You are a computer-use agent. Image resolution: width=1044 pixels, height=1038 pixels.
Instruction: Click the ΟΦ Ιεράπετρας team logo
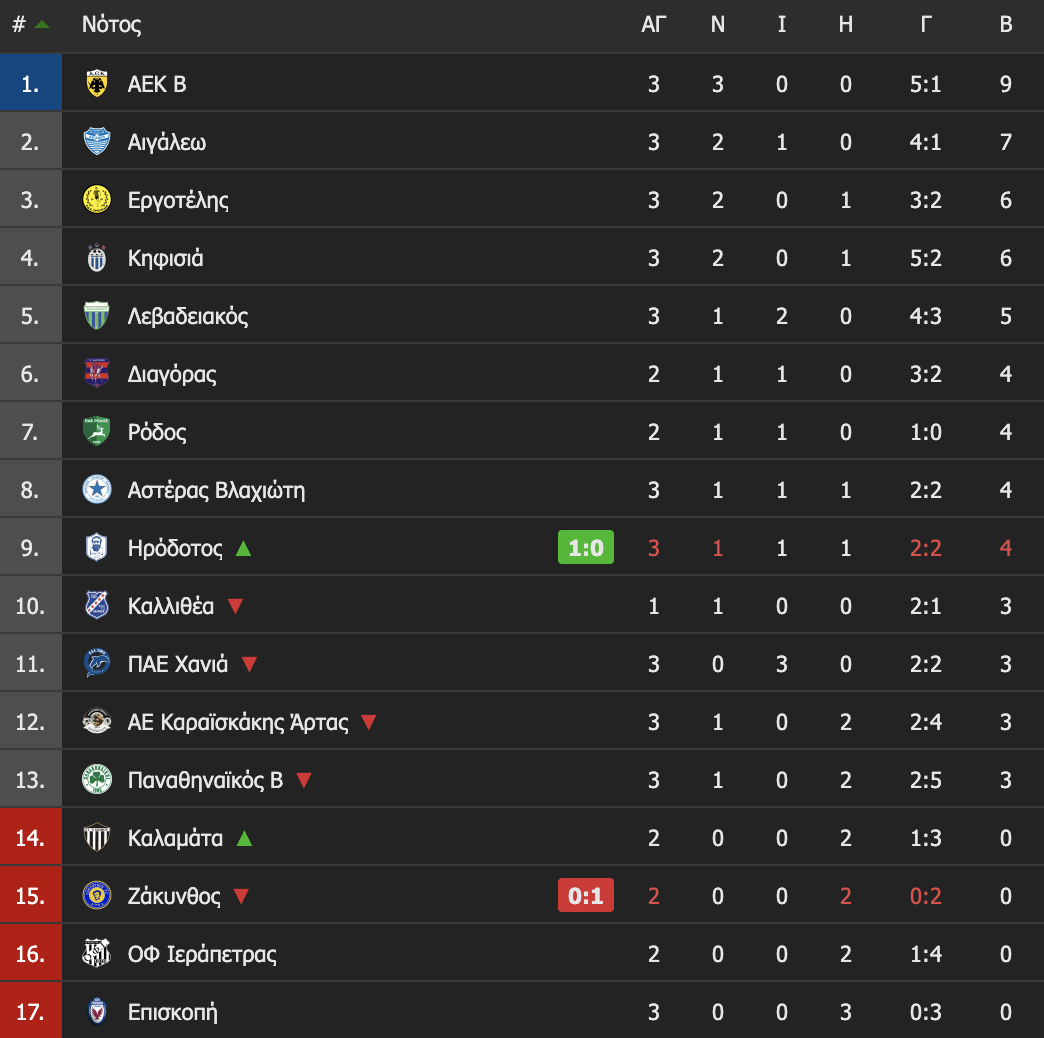point(97,954)
